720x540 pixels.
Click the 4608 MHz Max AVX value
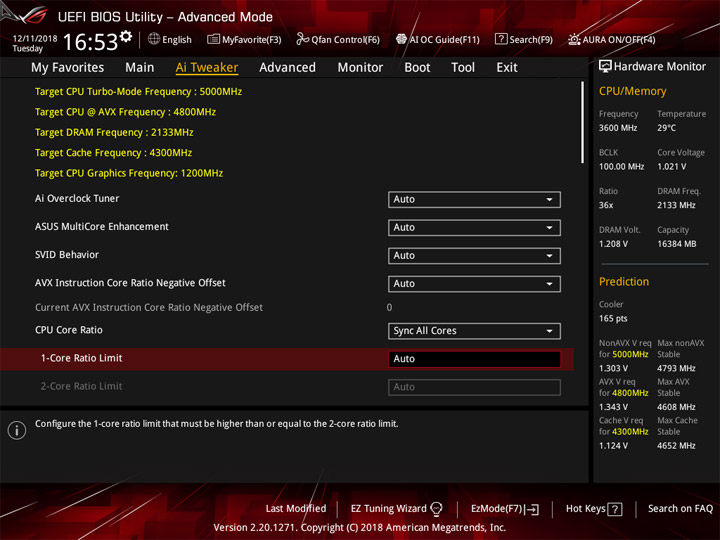pos(676,407)
